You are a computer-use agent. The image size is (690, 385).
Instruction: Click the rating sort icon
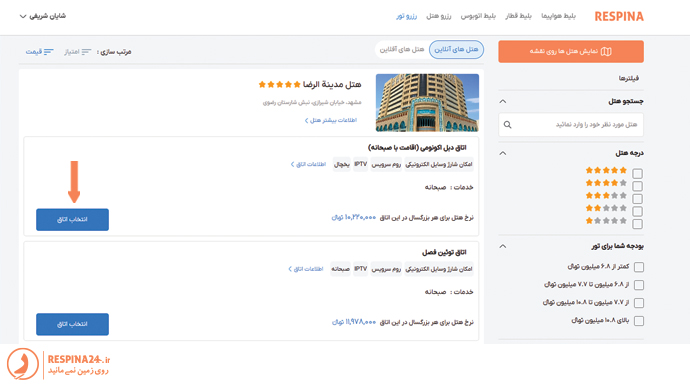tap(86, 52)
